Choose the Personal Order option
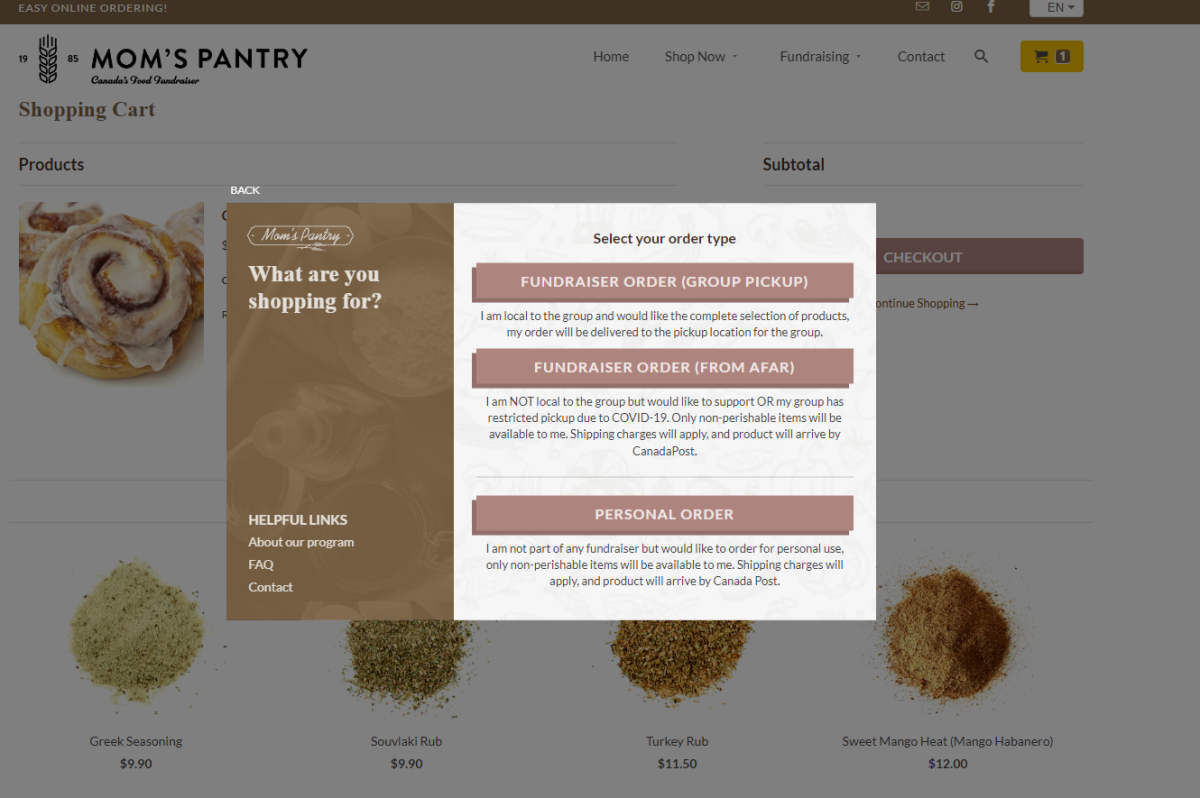Viewport: 1200px width, 798px height. pyautogui.click(x=663, y=514)
